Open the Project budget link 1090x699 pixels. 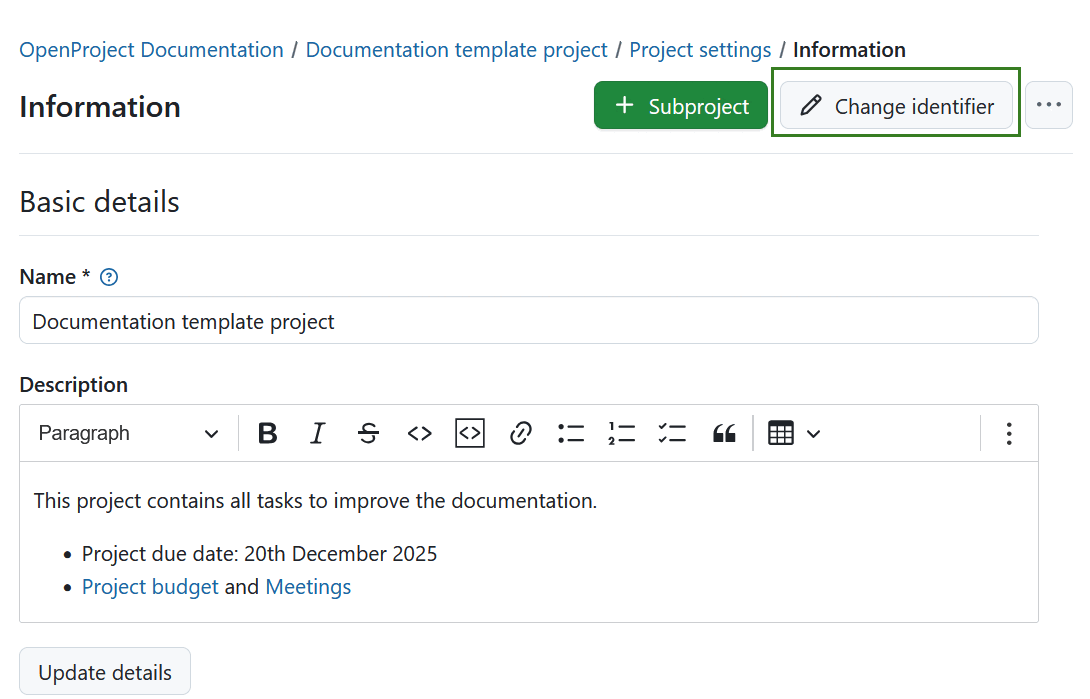[150, 586]
